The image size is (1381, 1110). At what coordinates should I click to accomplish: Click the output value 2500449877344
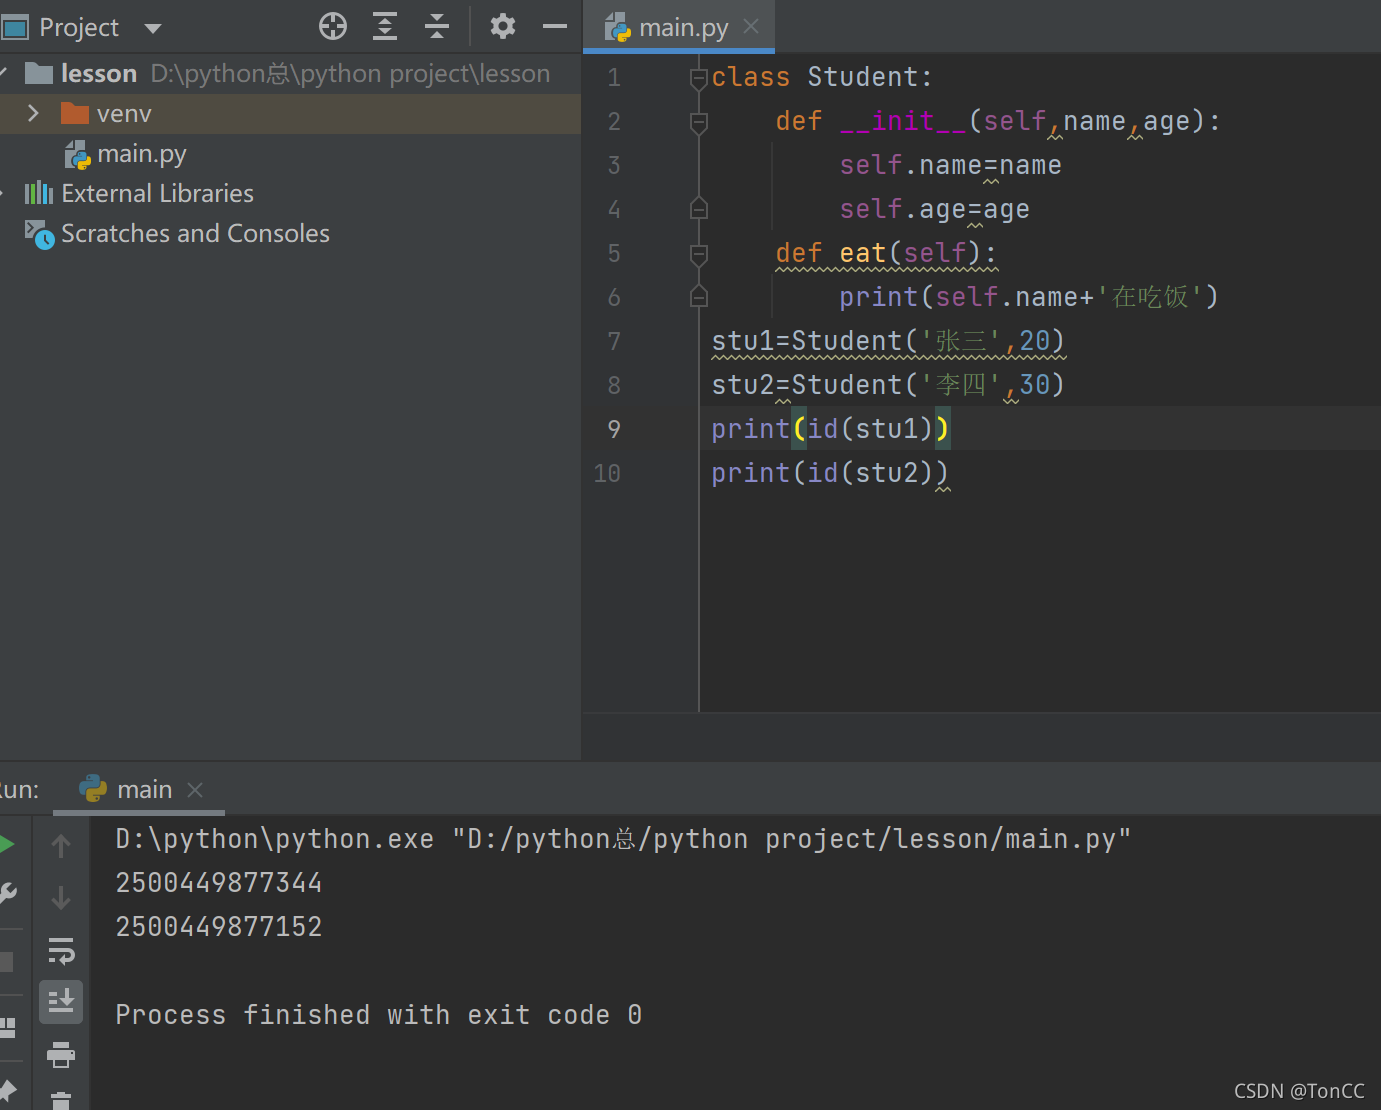(219, 883)
